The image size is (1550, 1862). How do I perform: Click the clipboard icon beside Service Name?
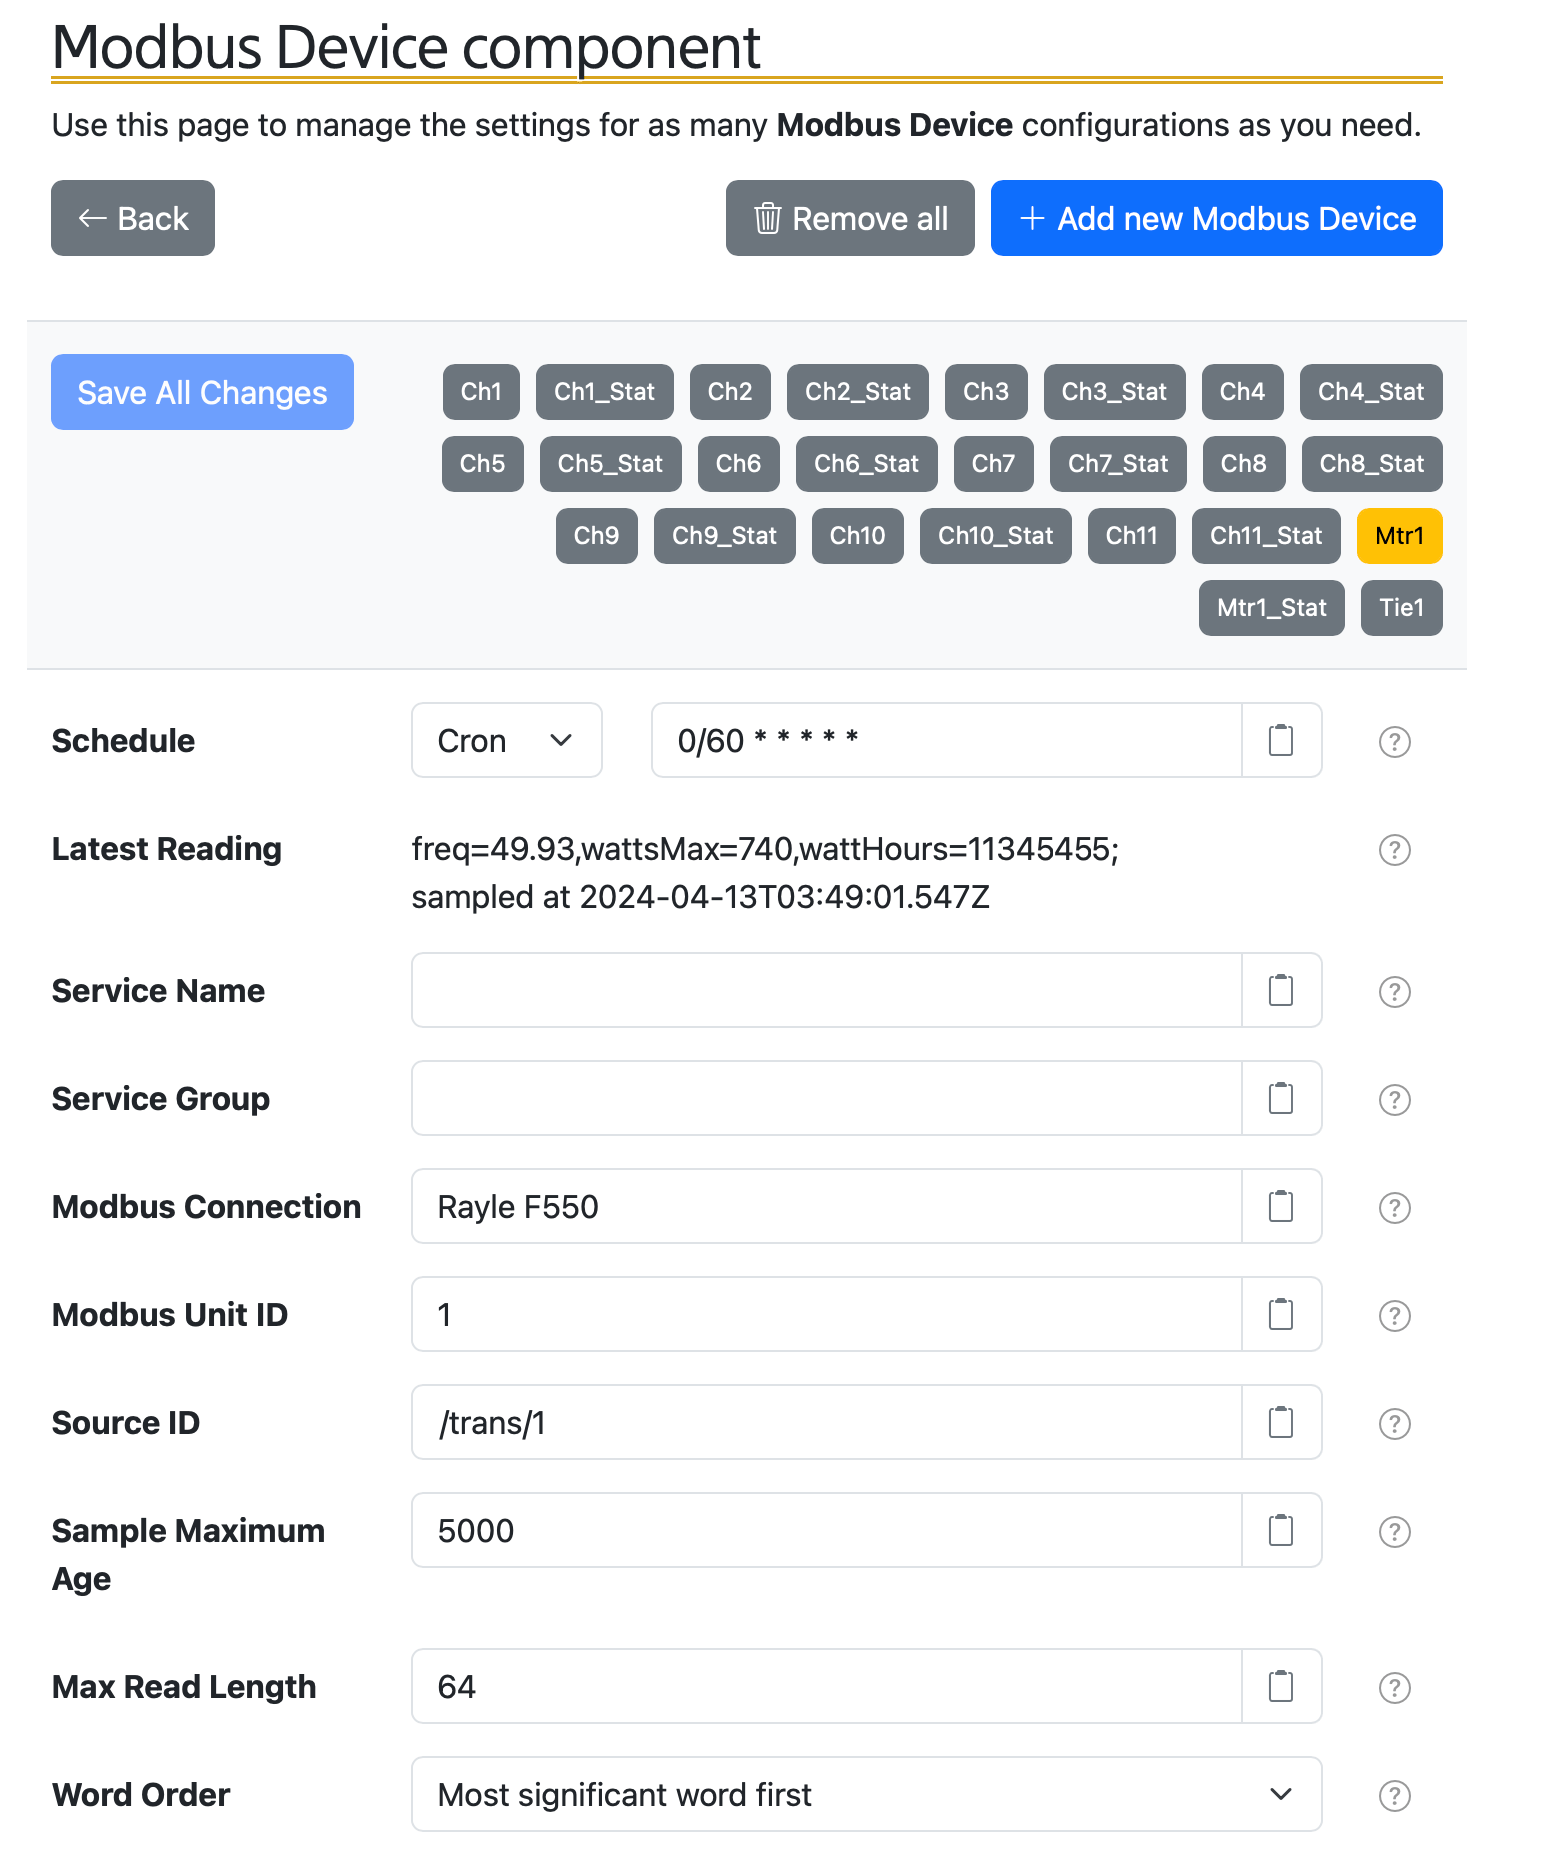pos(1281,990)
